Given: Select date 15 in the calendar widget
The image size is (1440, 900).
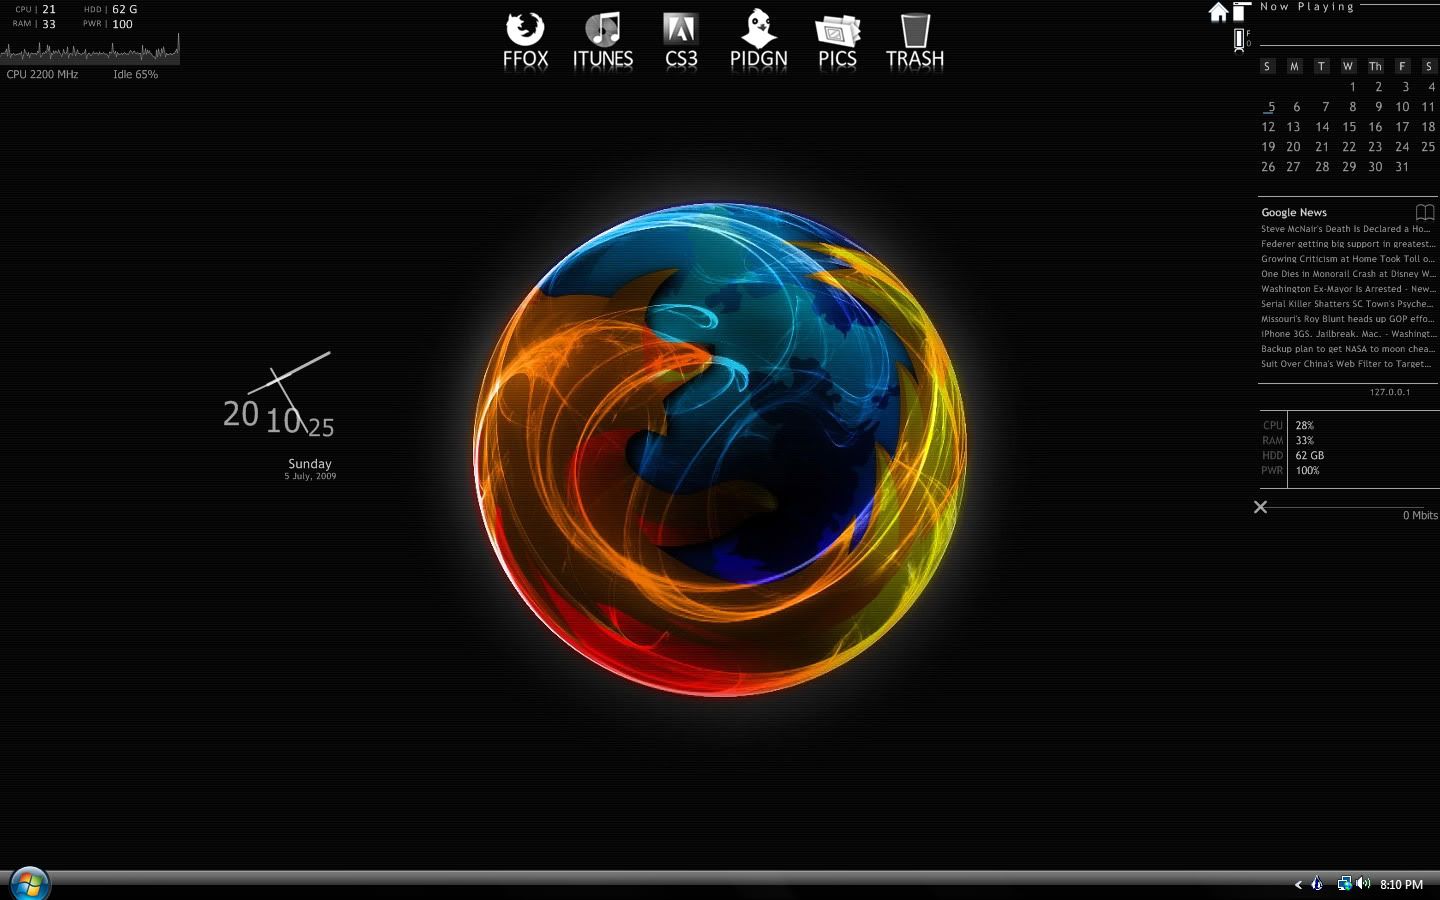Looking at the screenshot, I should pyautogui.click(x=1349, y=127).
